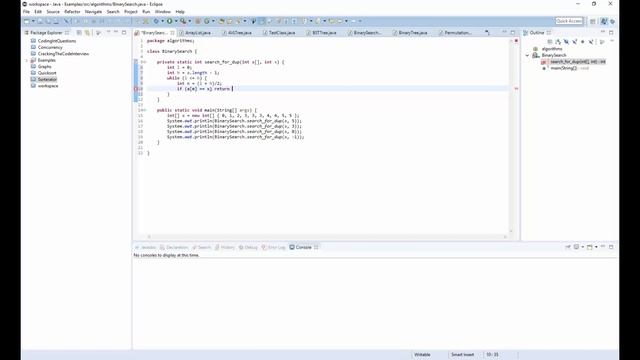640x360 pixels.
Task: Open dropdown next to Run button
Action: tap(176, 21)
